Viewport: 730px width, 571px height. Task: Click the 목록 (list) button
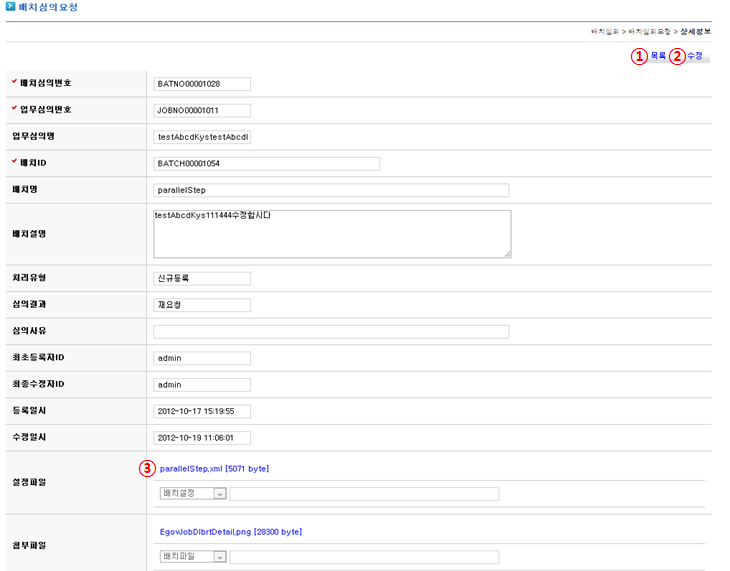coord(658,57)
